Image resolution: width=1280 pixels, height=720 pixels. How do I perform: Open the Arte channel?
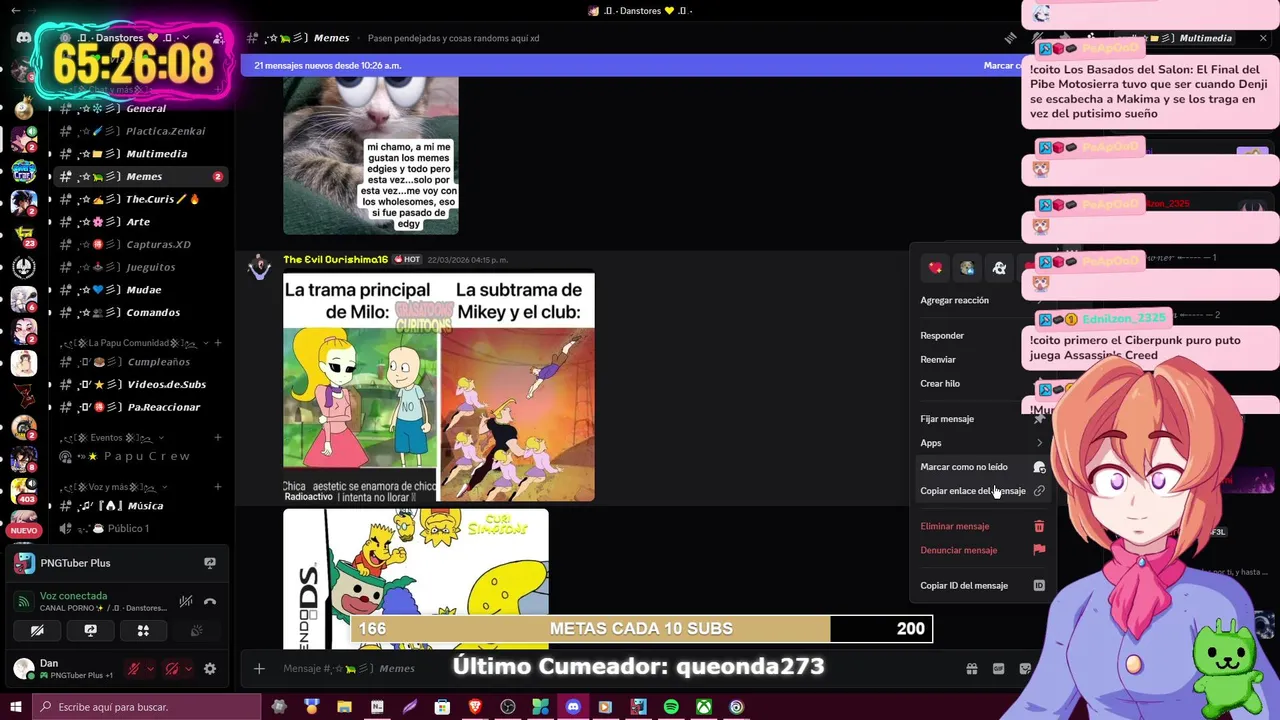[x=140, y=222]
